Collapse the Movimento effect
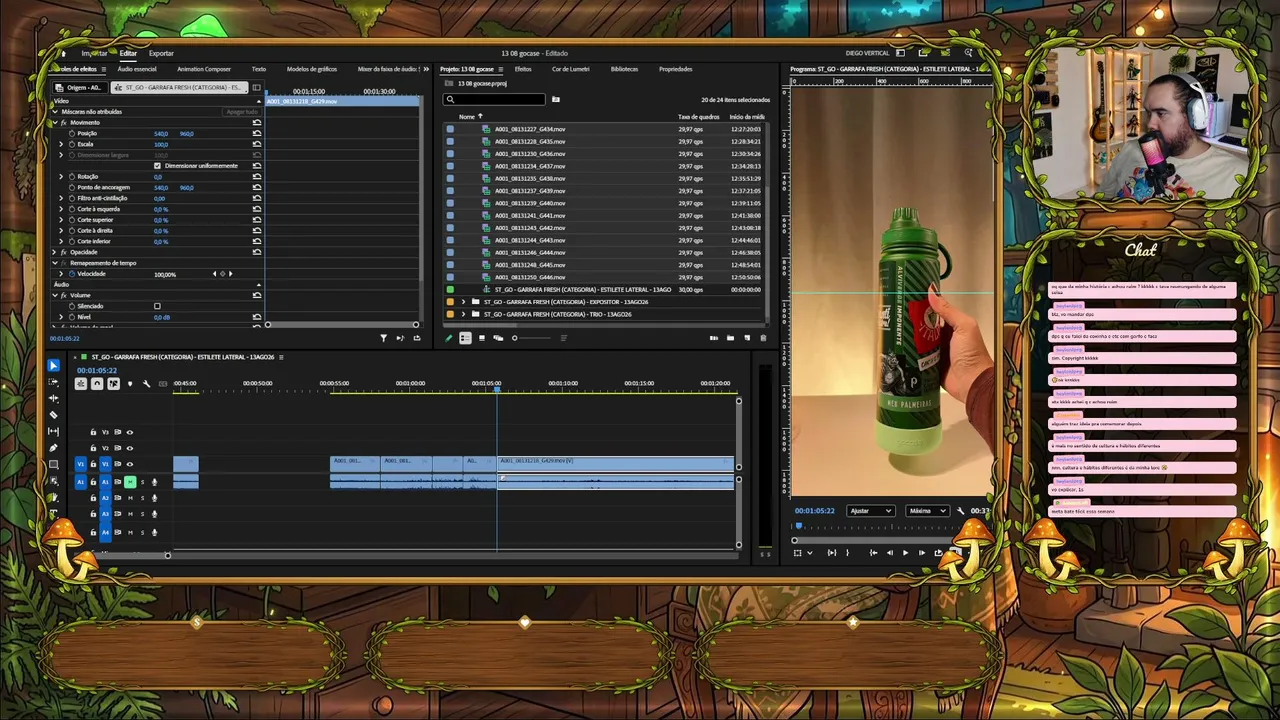This screenshot has height=720, width=1280. (54, 122)
